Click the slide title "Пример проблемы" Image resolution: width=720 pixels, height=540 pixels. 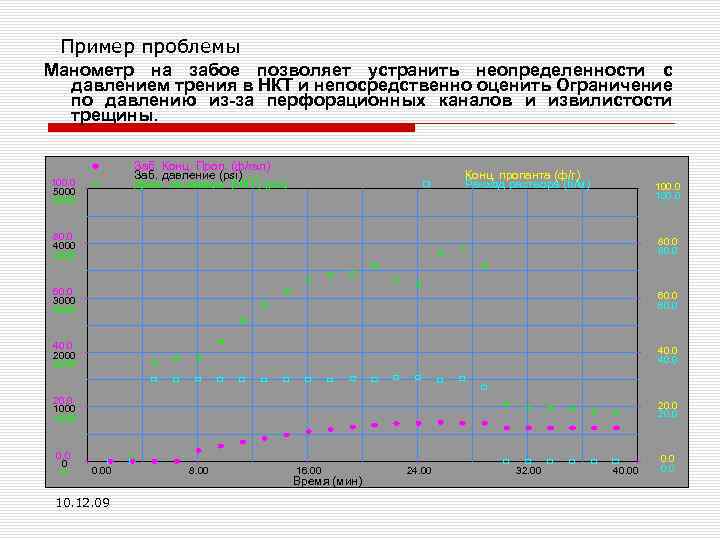(x=150, y=47)
